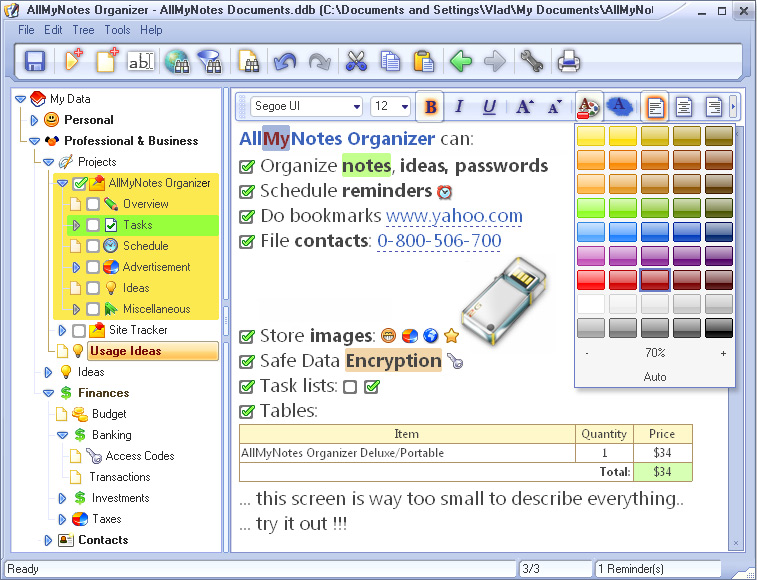Check the Schedule tree checkbox

tap(93, 246)
